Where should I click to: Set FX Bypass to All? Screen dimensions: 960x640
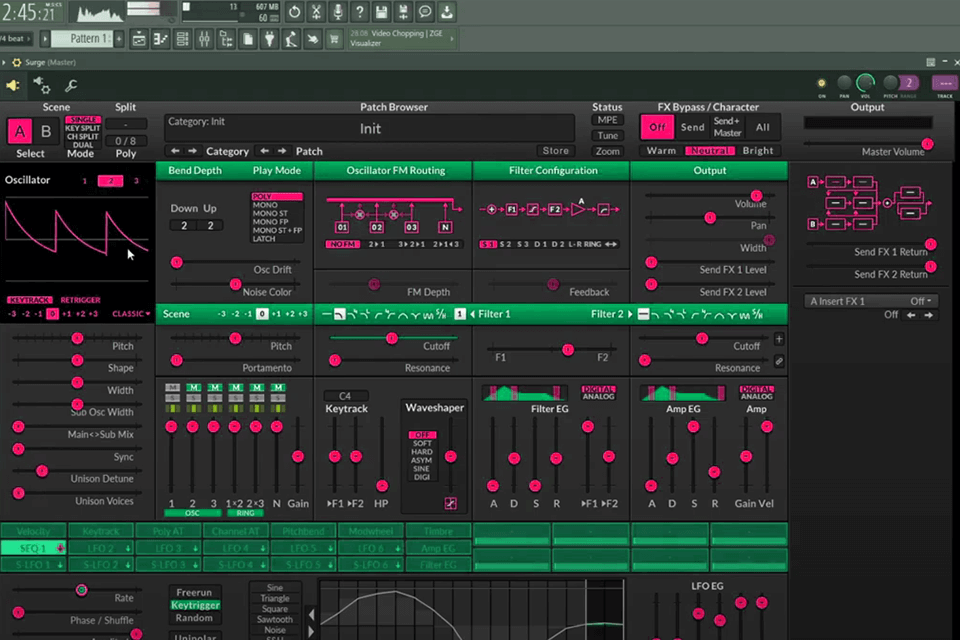click(764, 128)
